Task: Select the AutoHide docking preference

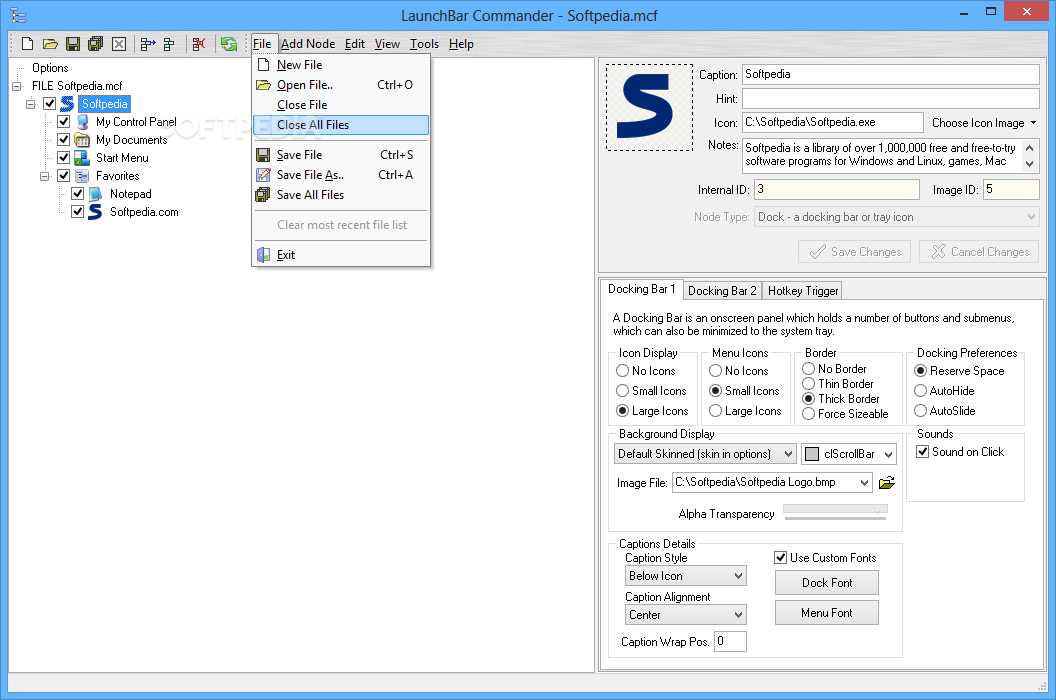Action: [x=920, y=391]
